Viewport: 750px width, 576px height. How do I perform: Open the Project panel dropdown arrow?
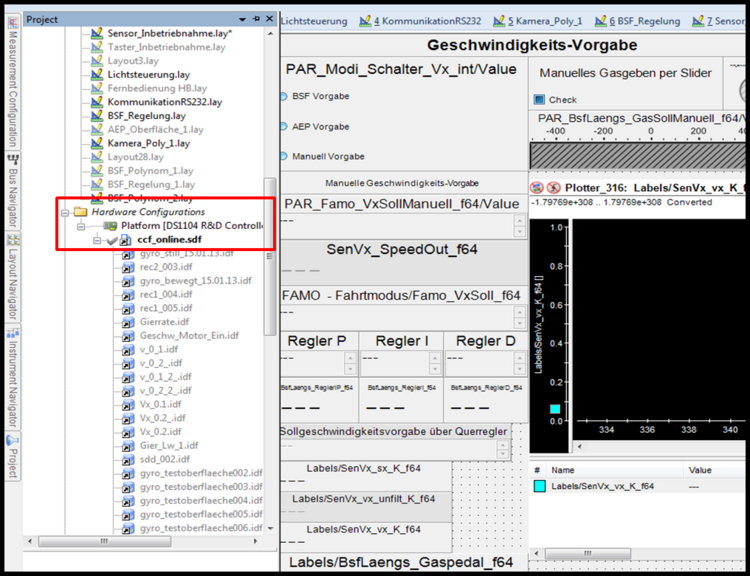[x=242, y=19]
